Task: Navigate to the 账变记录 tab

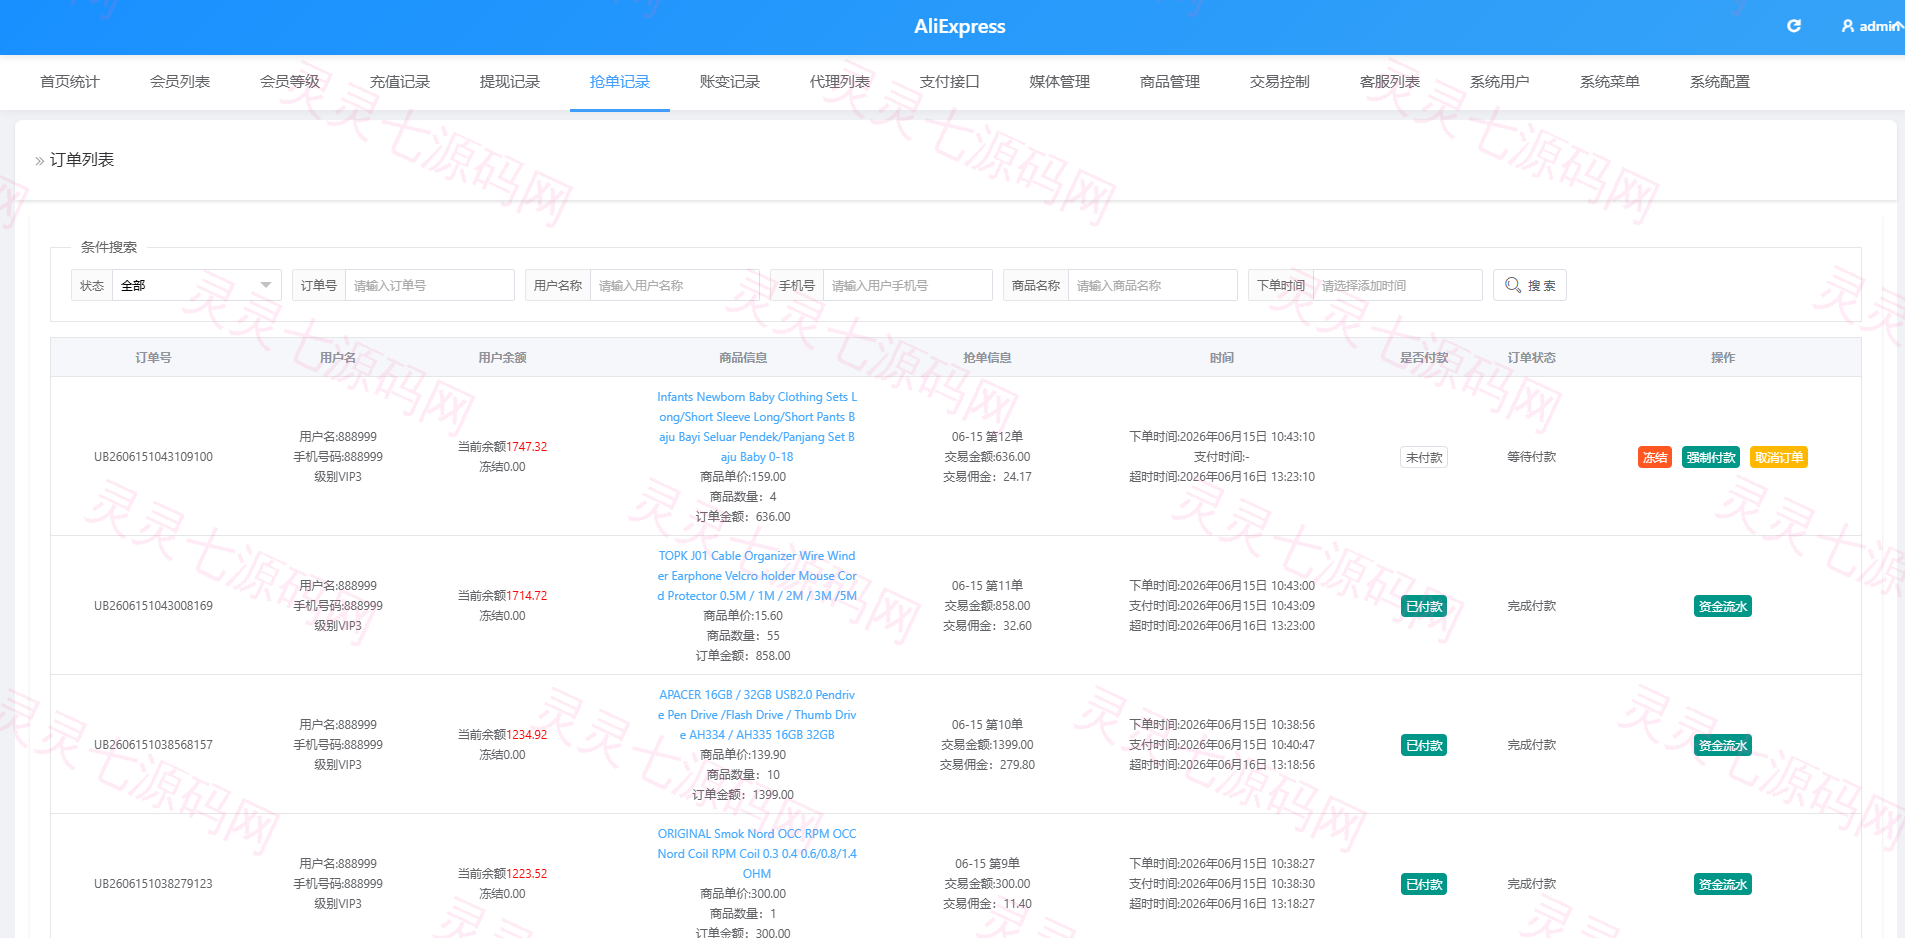Action: [730, 82]
